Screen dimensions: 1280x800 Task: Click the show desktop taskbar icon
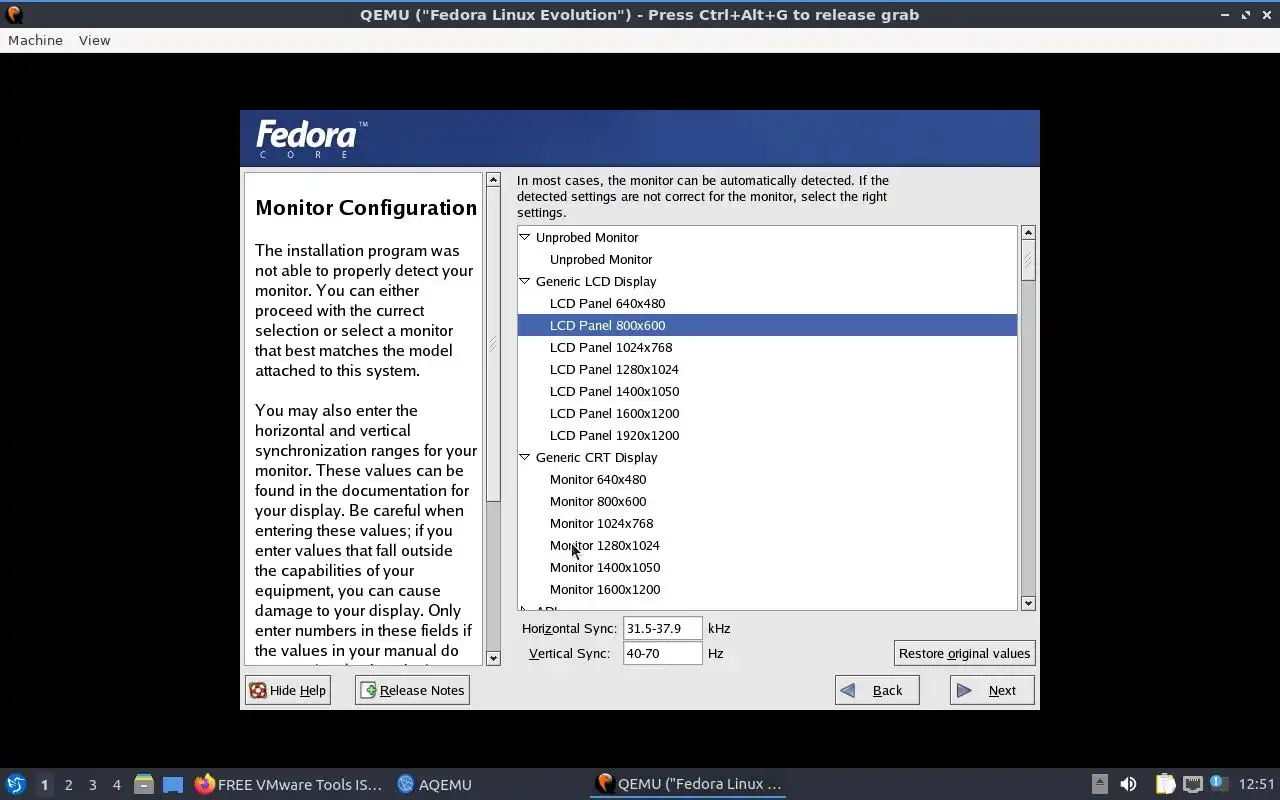pyautogui.click(x=173, y=784)
